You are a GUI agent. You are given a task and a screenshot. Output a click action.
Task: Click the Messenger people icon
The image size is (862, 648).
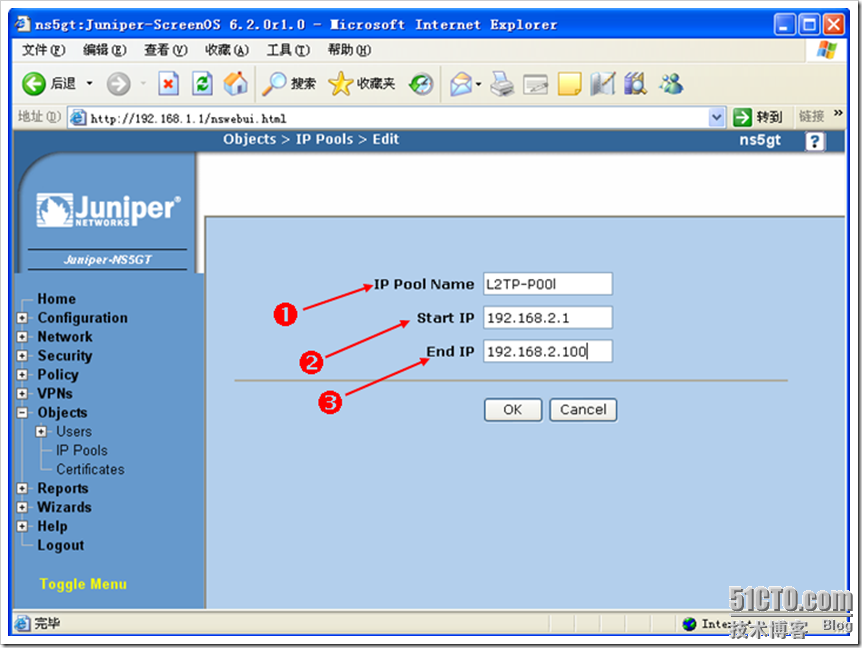click(671, 84)
